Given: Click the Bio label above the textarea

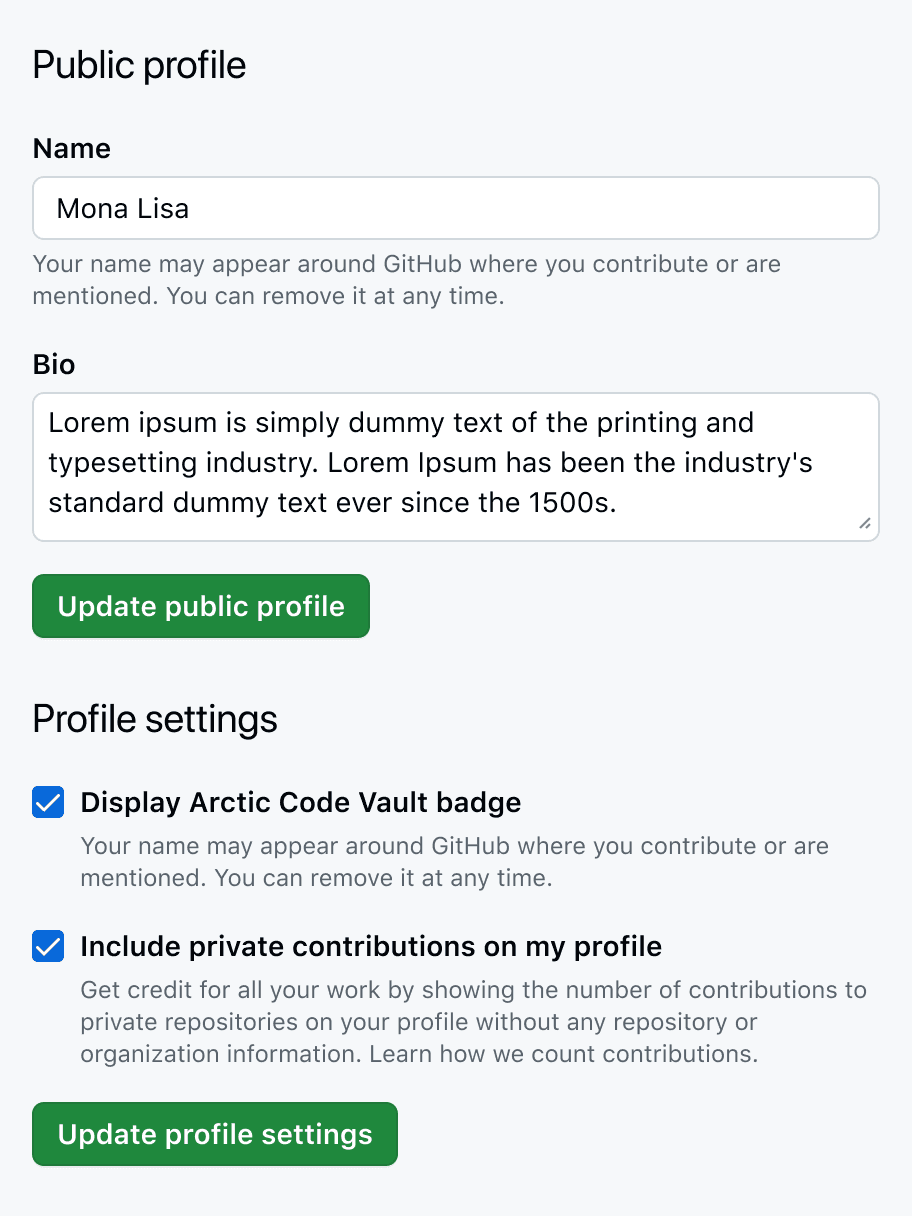Looking at the screenshot, I should 55,364.
